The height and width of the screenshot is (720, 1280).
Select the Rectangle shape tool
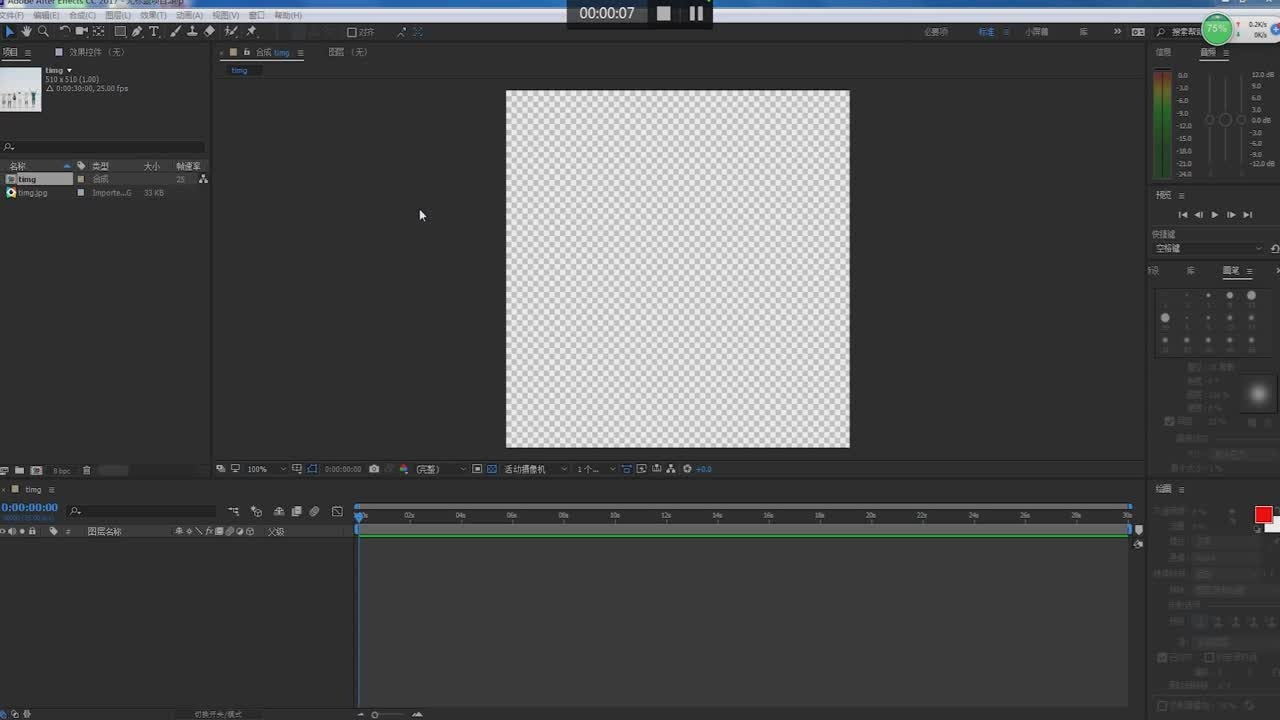tap(120, 32)
